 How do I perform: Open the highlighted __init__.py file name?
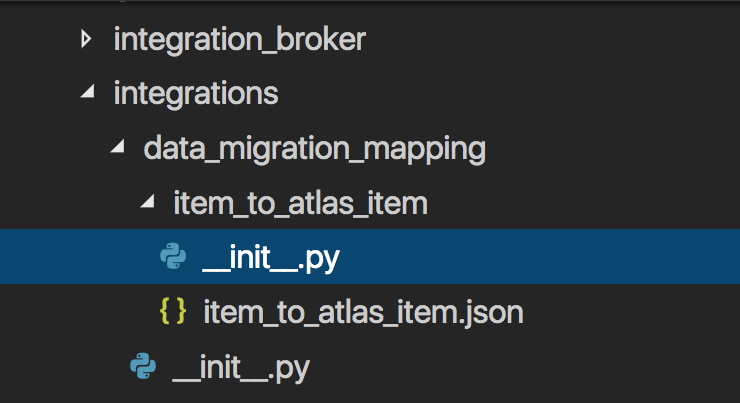(271, 258)
